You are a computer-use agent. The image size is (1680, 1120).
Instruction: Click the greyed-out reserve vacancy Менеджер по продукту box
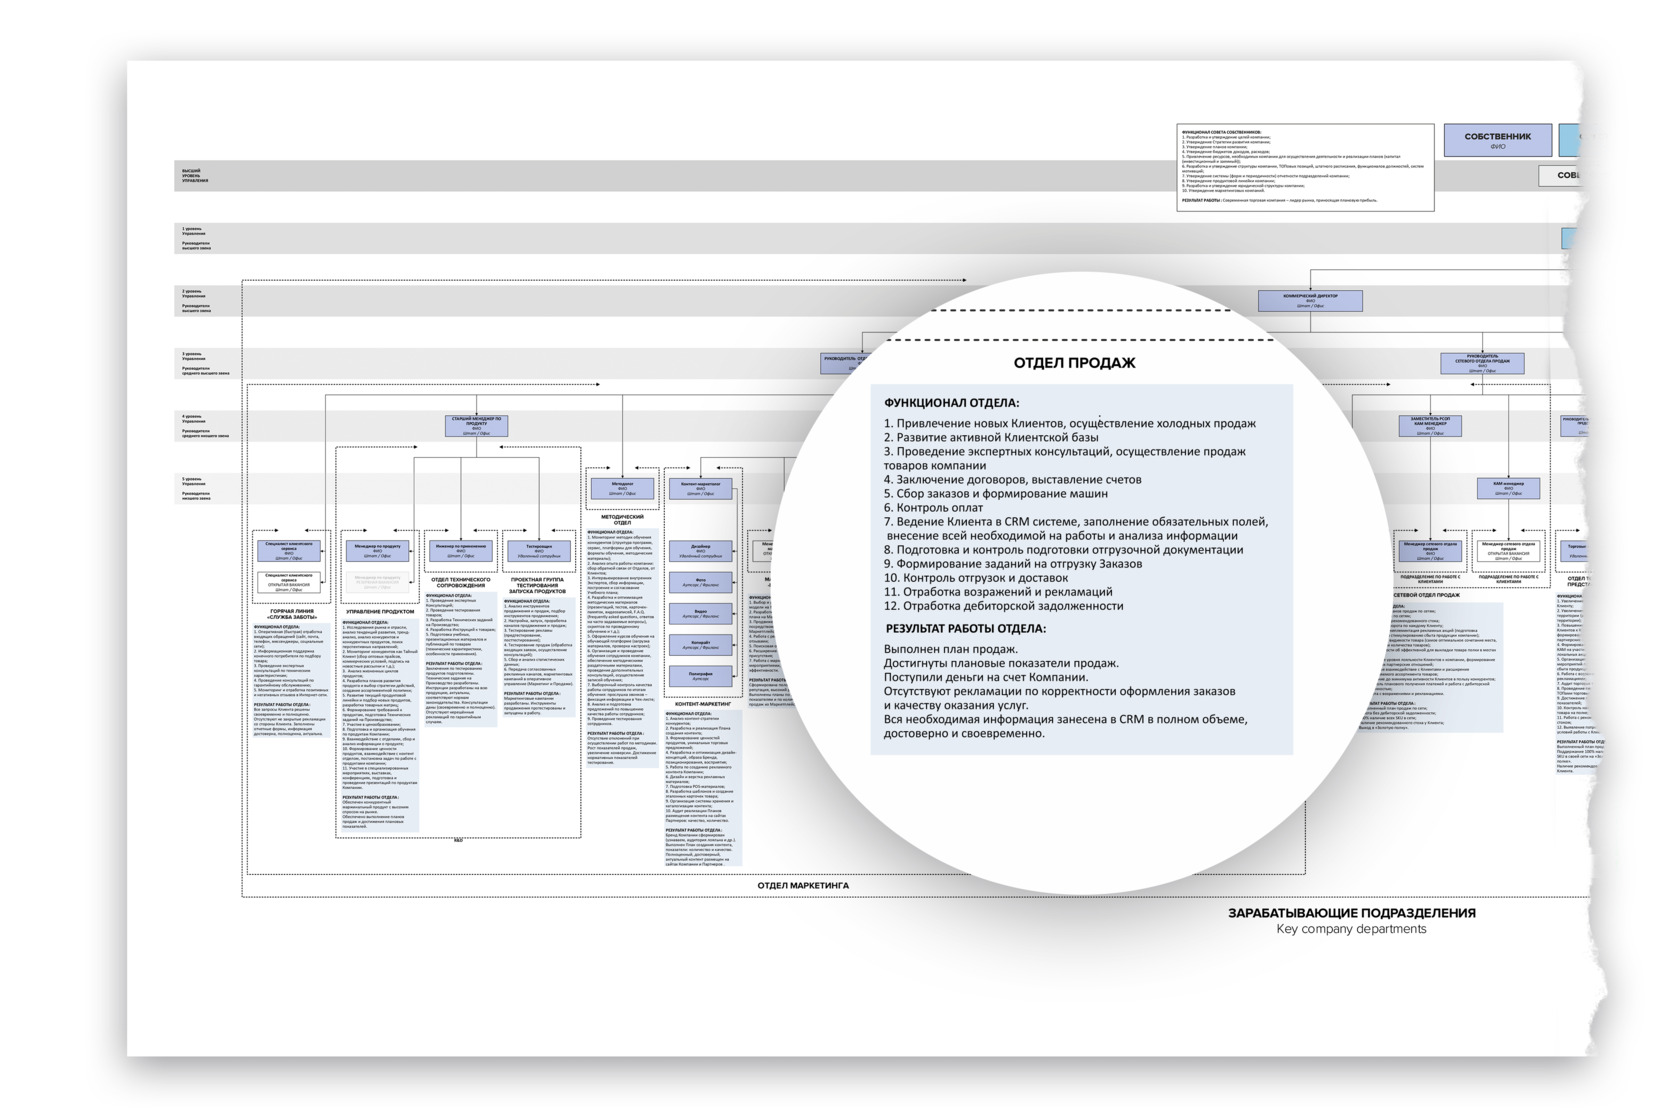tap(377, 581)
